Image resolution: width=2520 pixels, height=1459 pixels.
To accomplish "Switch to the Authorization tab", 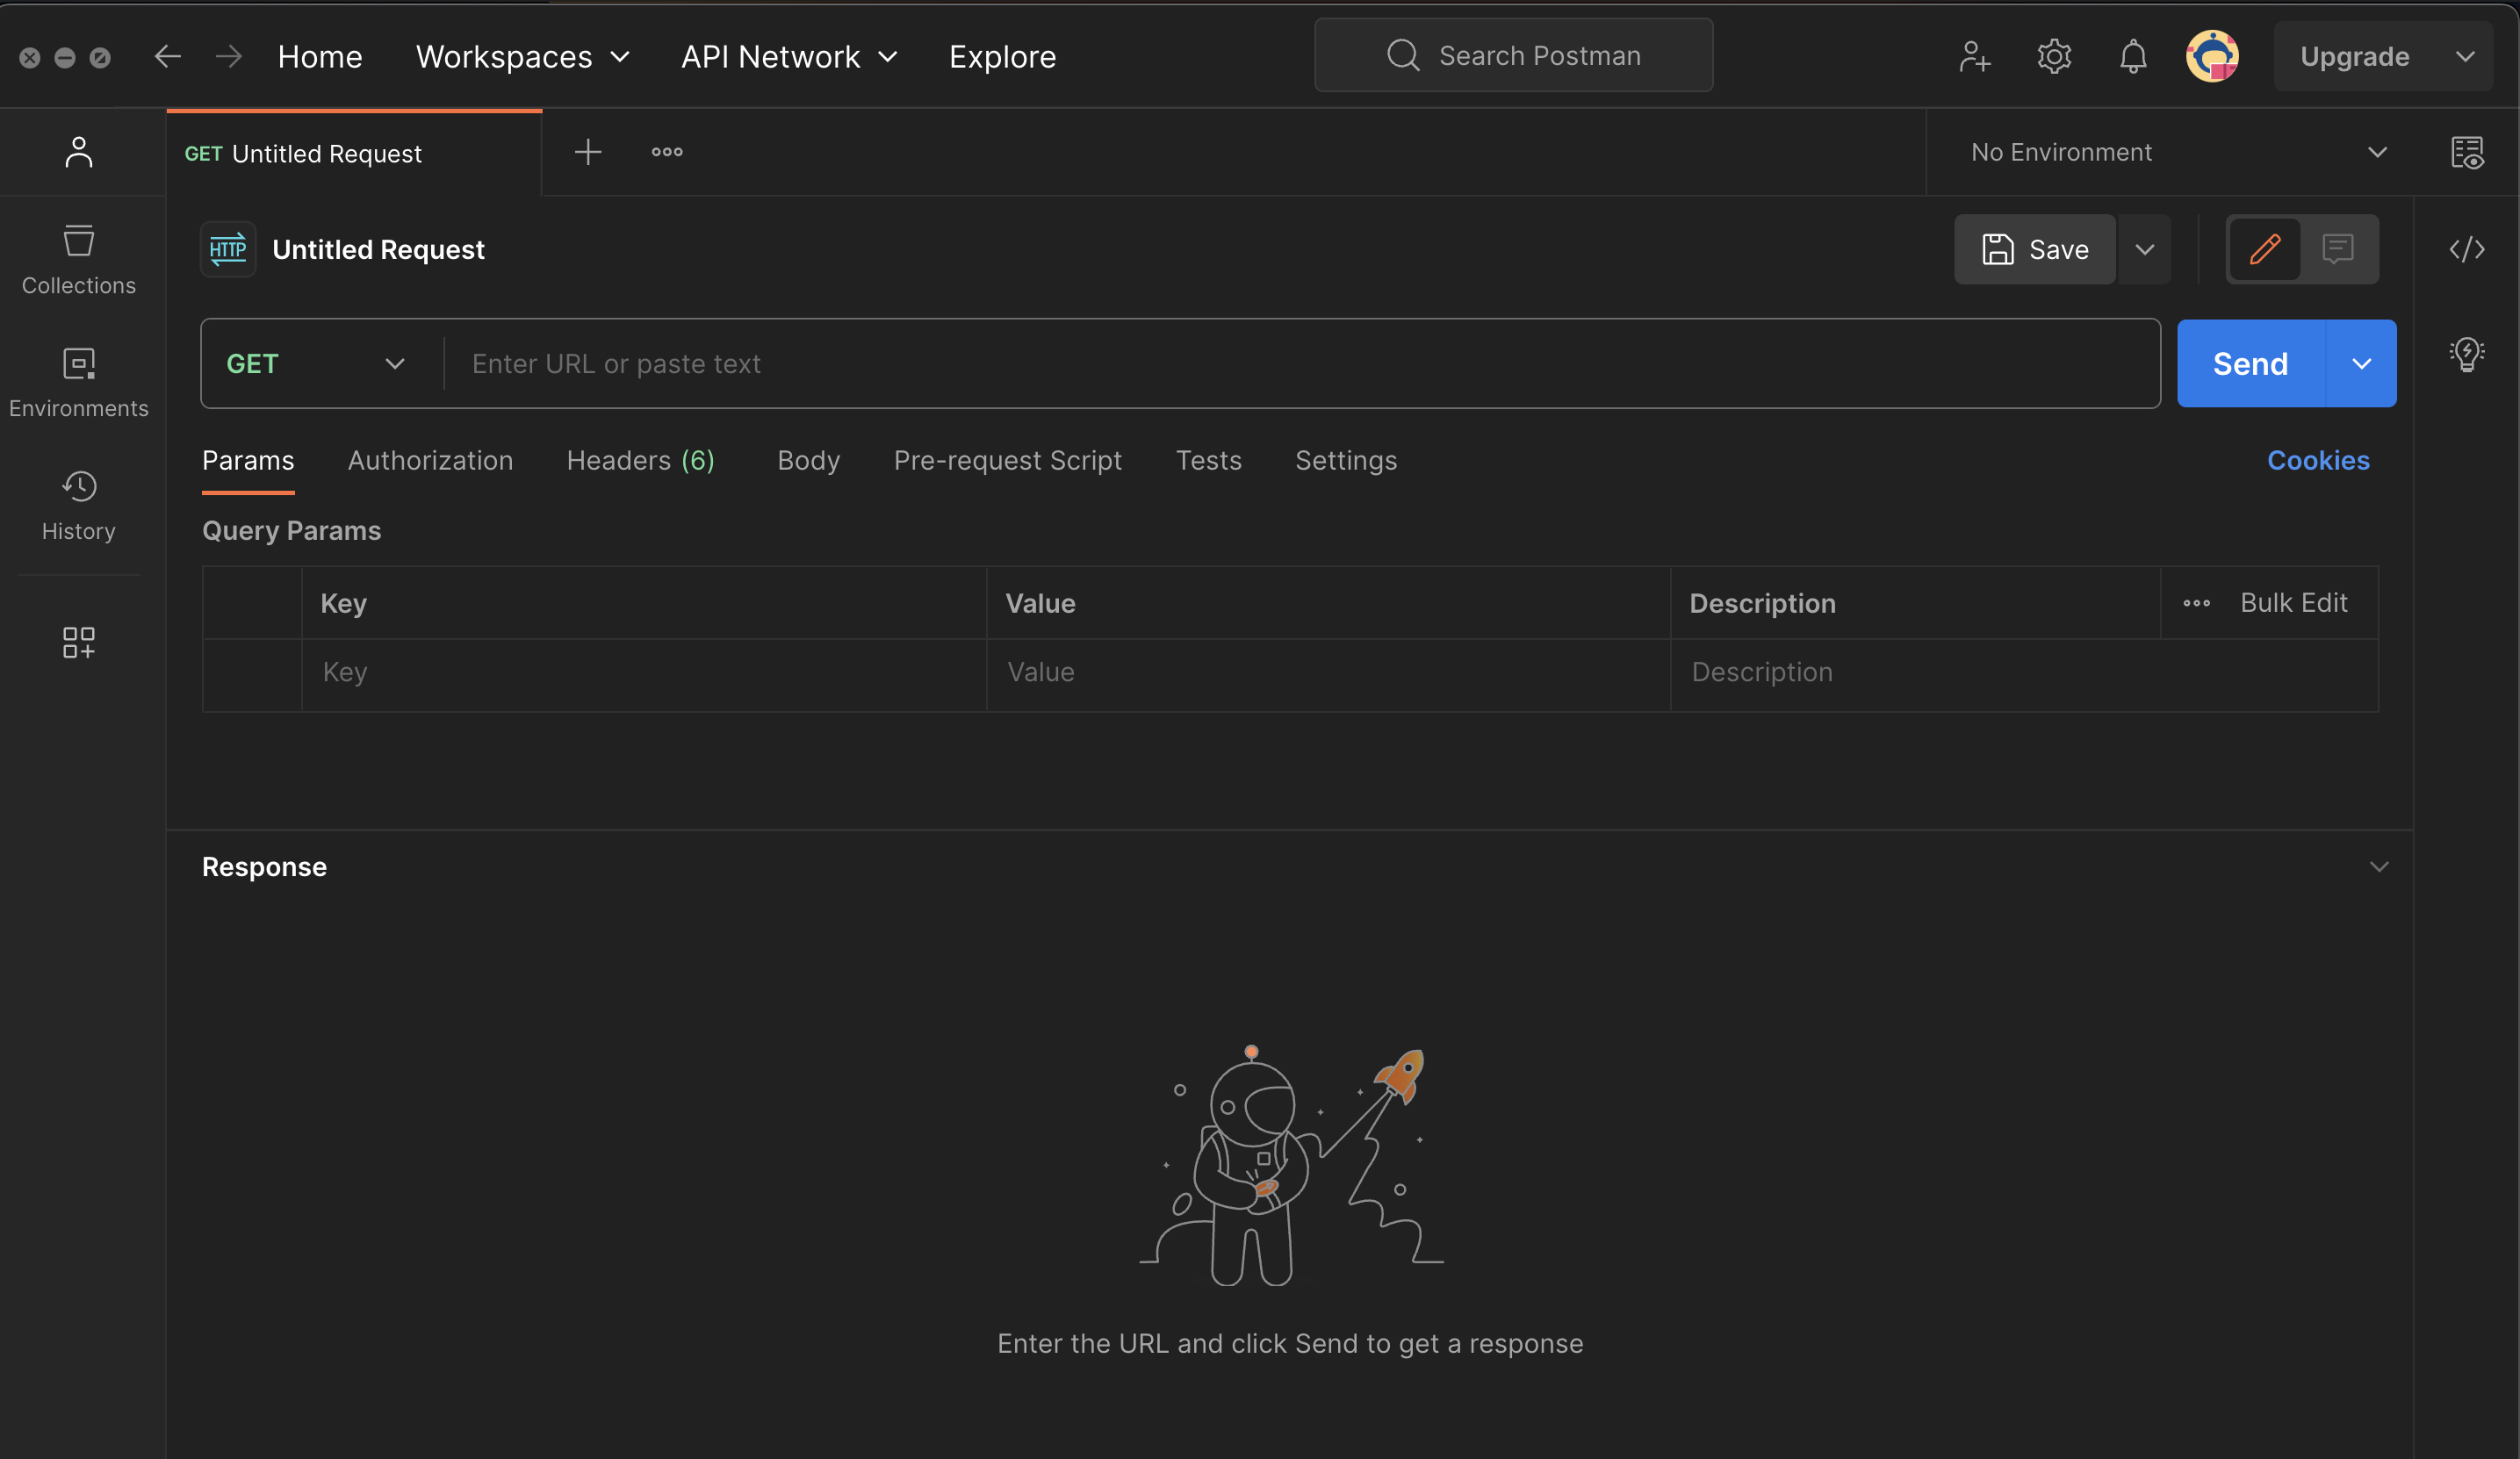I will point(430,460).
